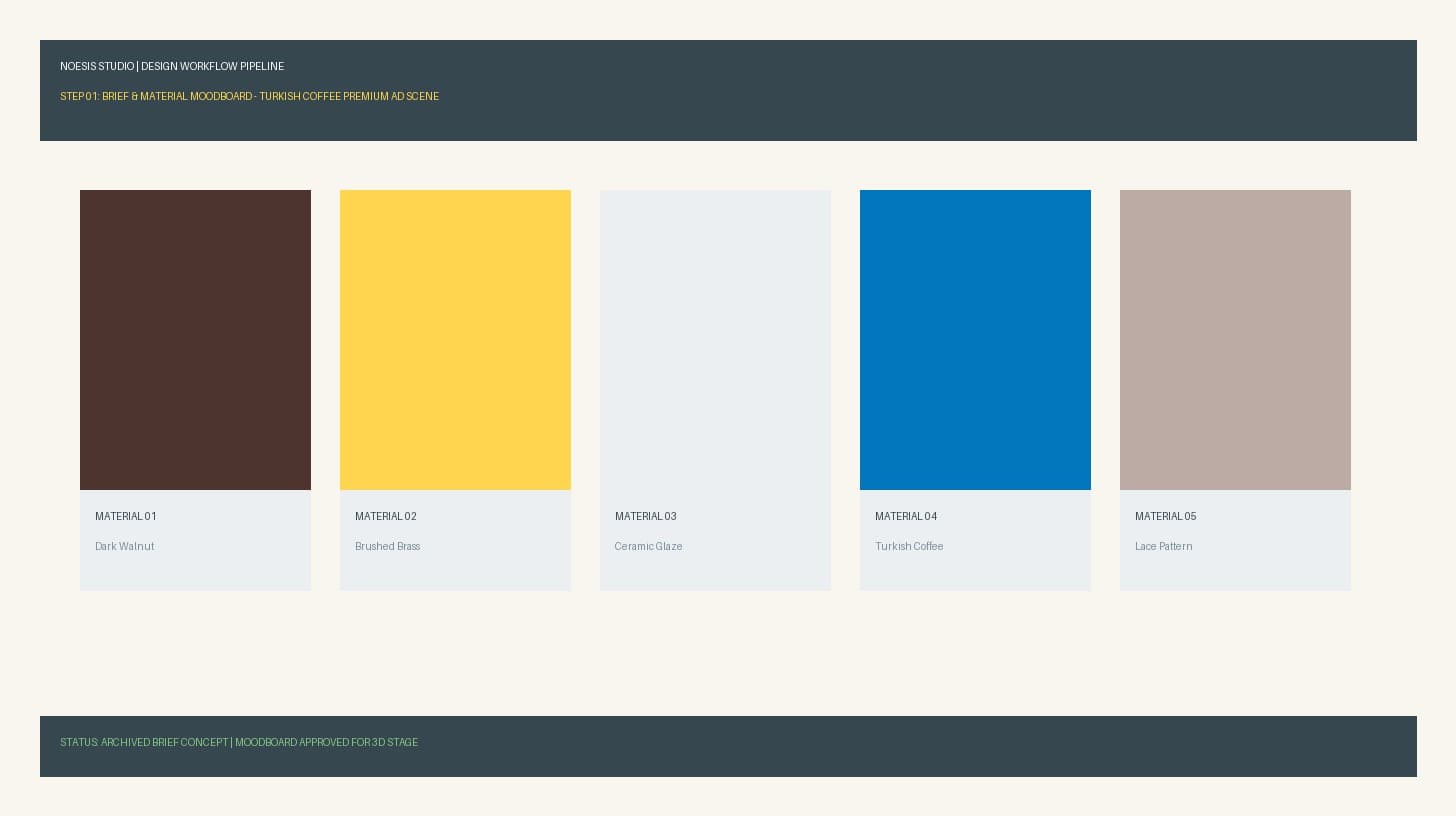Click the 'Turkish Coffee' material name

pos(909,546)
